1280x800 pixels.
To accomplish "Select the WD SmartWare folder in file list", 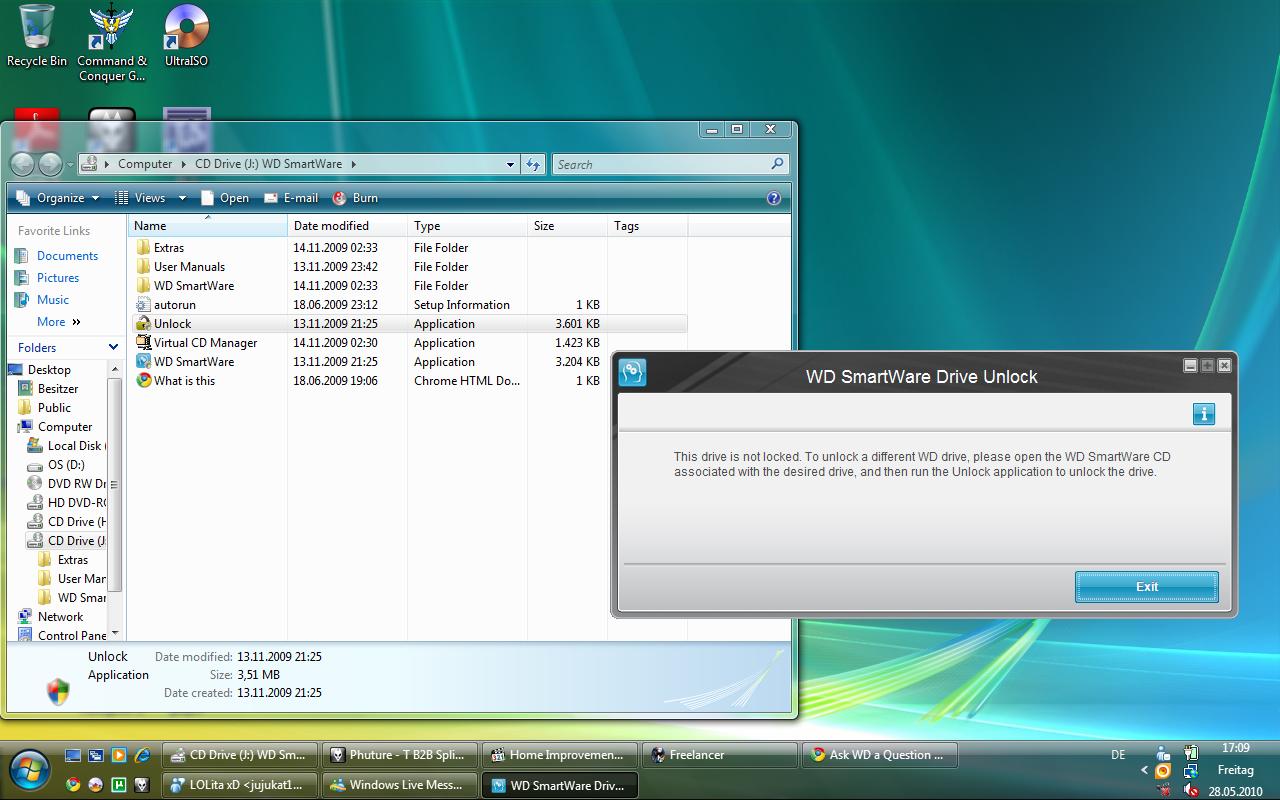I will [185, 286].
